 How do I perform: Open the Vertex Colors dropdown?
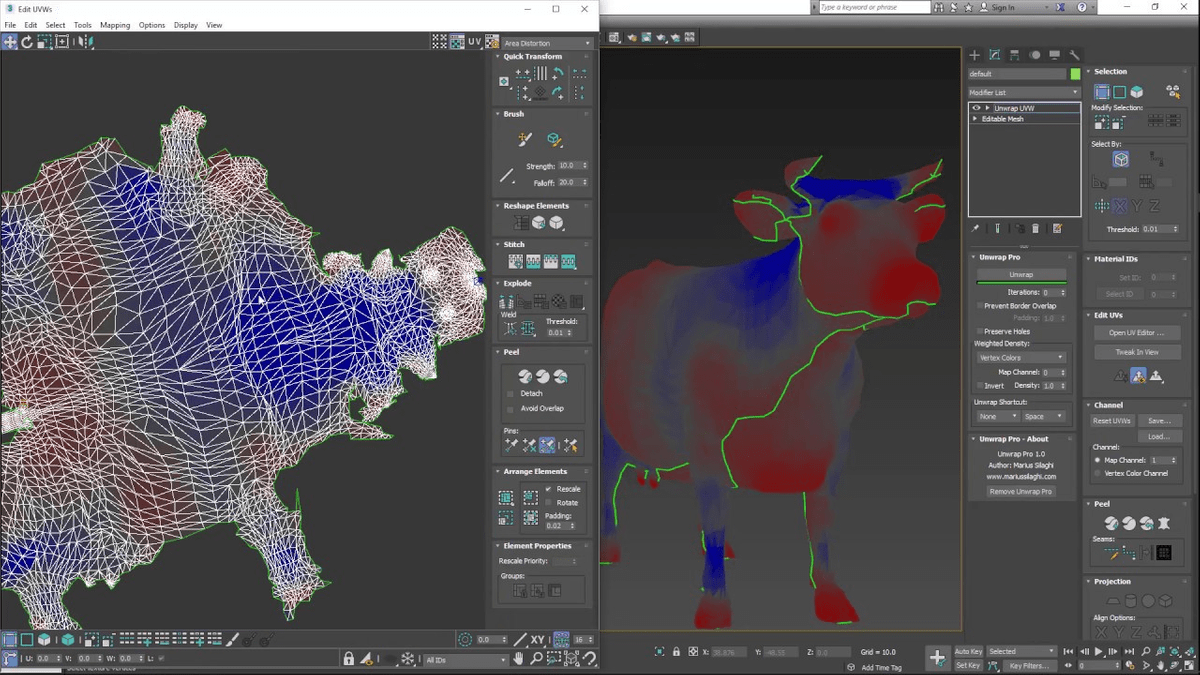1021,357
